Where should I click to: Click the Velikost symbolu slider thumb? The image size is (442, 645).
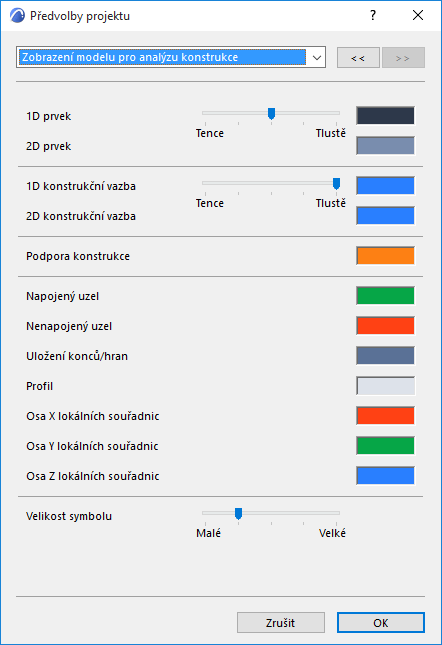click(x=238, y=513)
